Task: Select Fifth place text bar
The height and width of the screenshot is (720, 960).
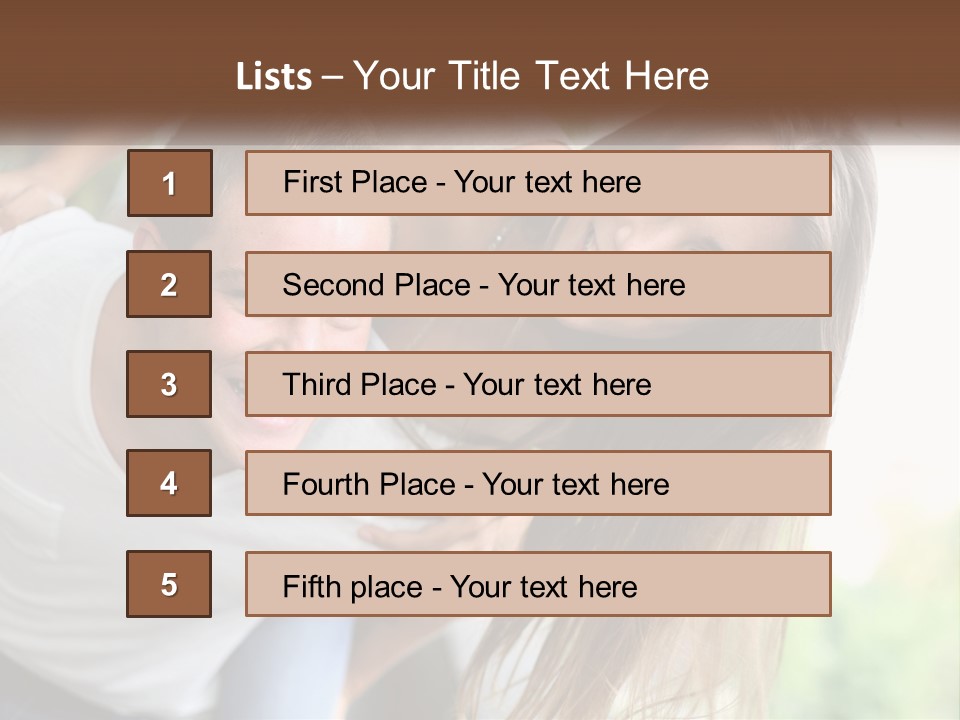Action: click(538, 583)
